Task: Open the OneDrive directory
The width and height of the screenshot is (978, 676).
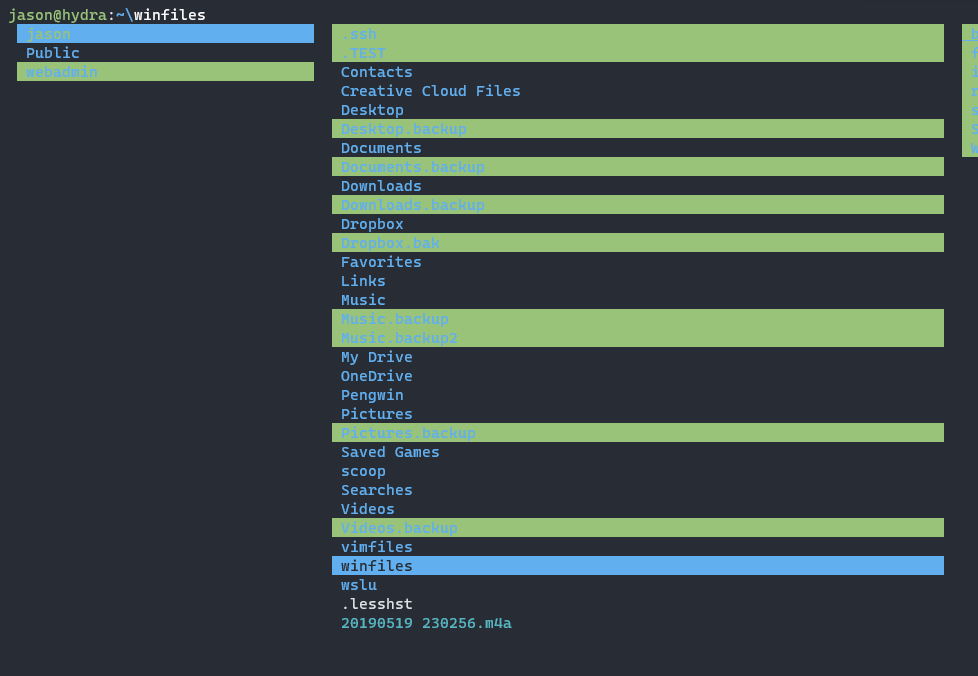Action: [x=377, y=376]
